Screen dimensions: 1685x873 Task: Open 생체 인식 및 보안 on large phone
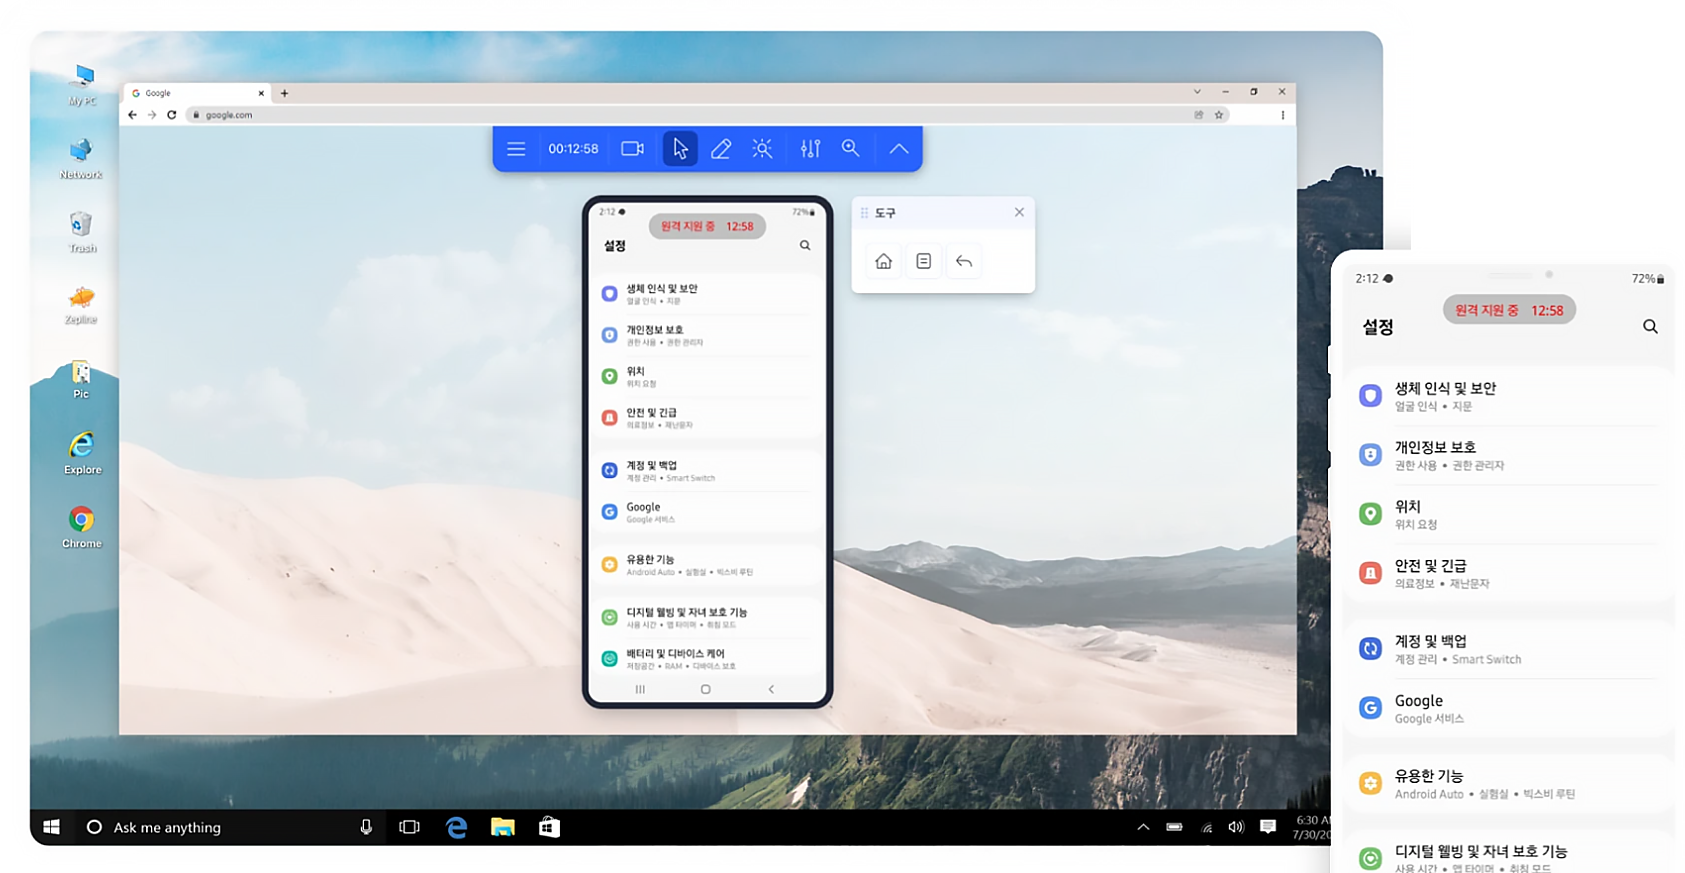[x=1510, y=396]
